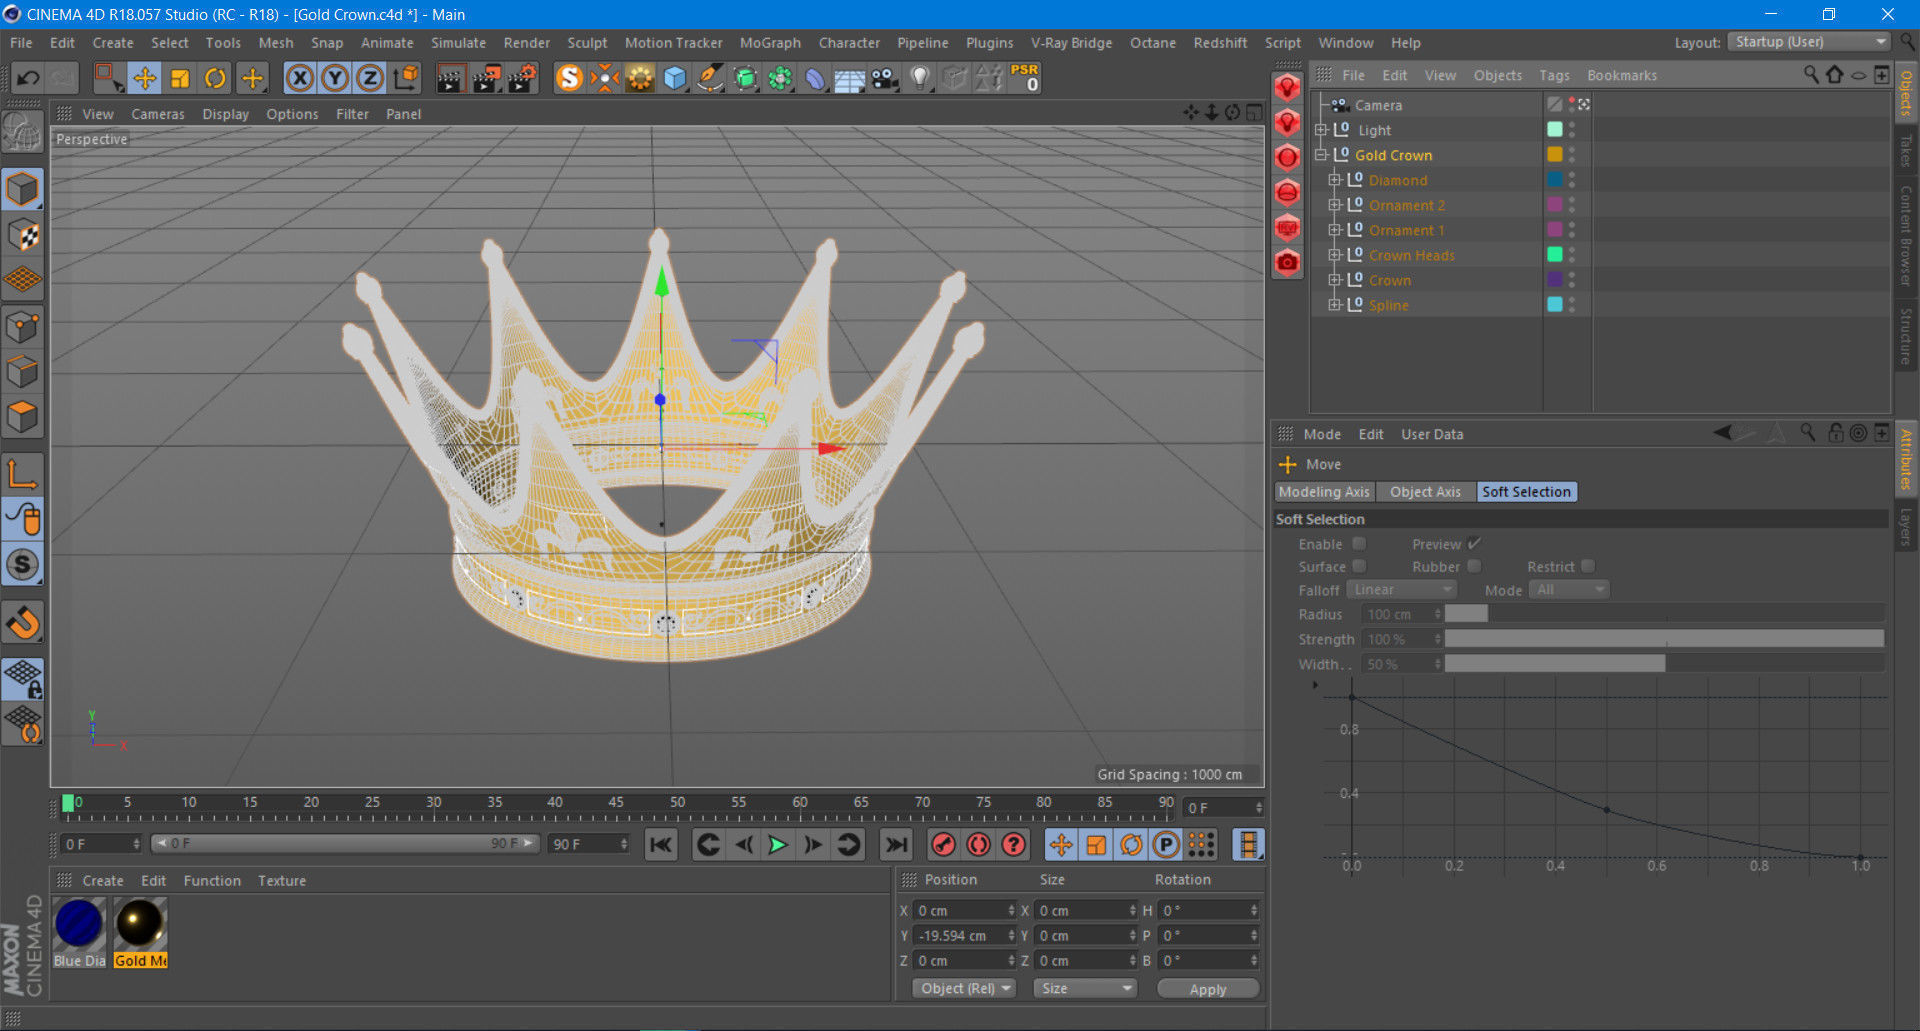
Task: Switch to Object Axis tab
Action: coord(1425,492)
